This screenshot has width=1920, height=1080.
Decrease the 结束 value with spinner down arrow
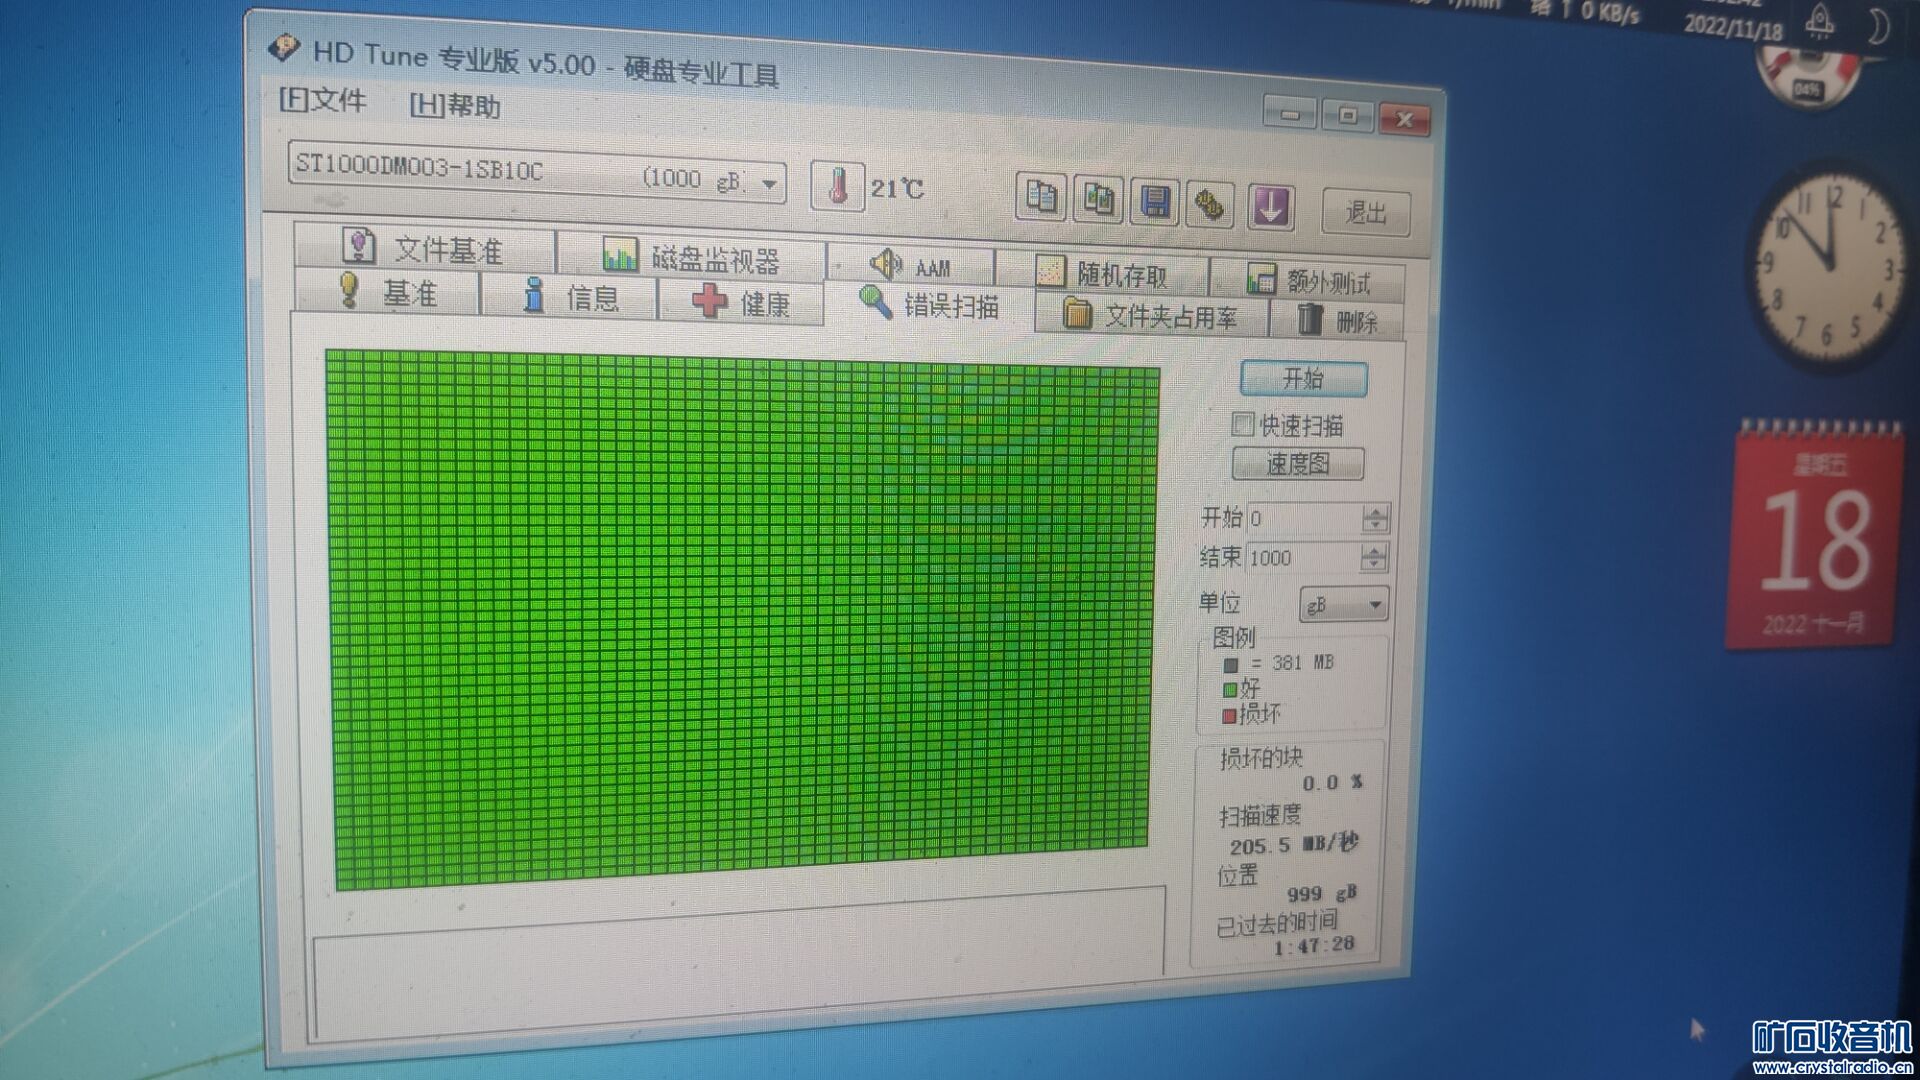pyautogui.click(x=1375, y=565)
